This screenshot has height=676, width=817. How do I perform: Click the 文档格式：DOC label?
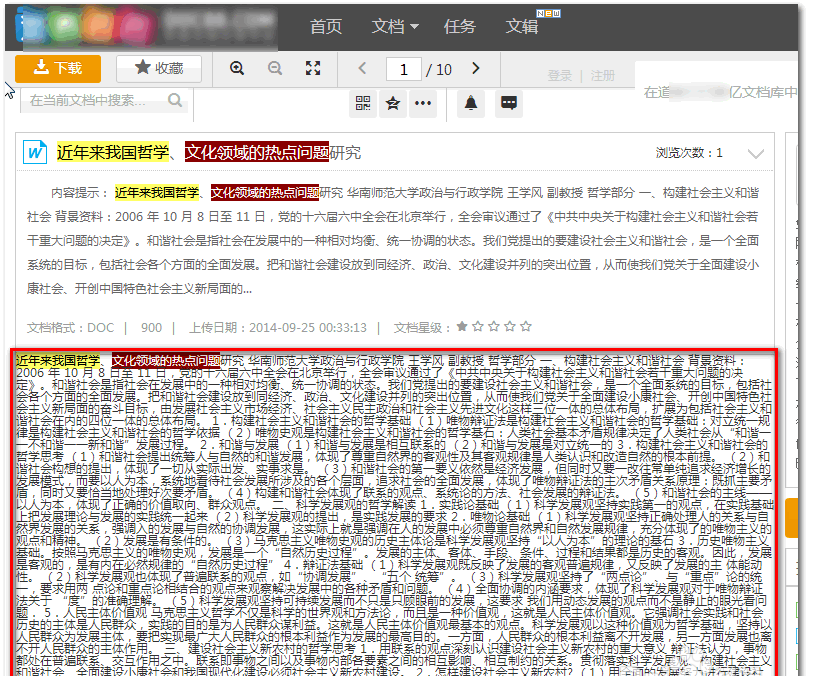tap(70, 327)
